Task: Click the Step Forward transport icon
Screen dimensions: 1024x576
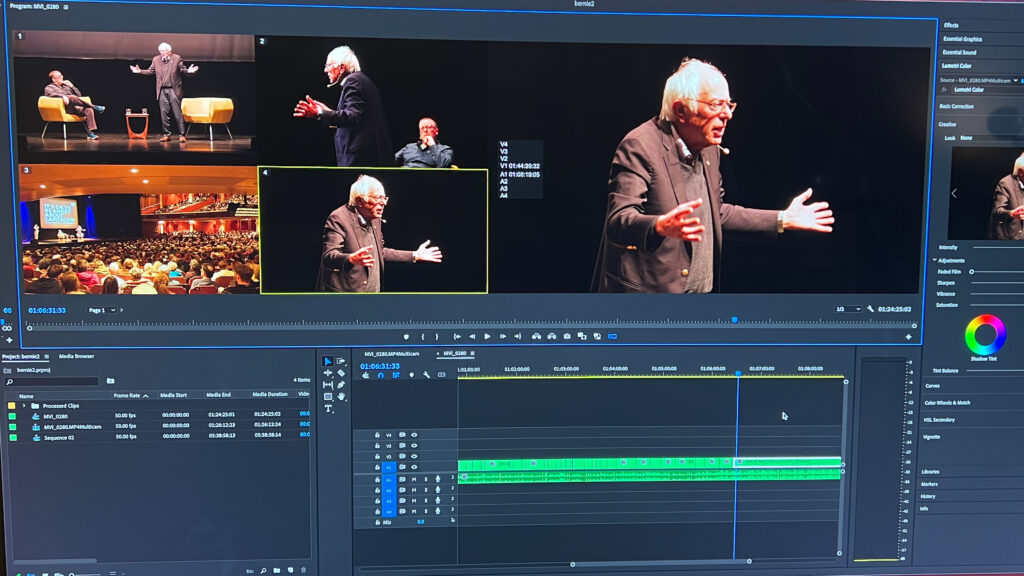Action: [503, 335]
